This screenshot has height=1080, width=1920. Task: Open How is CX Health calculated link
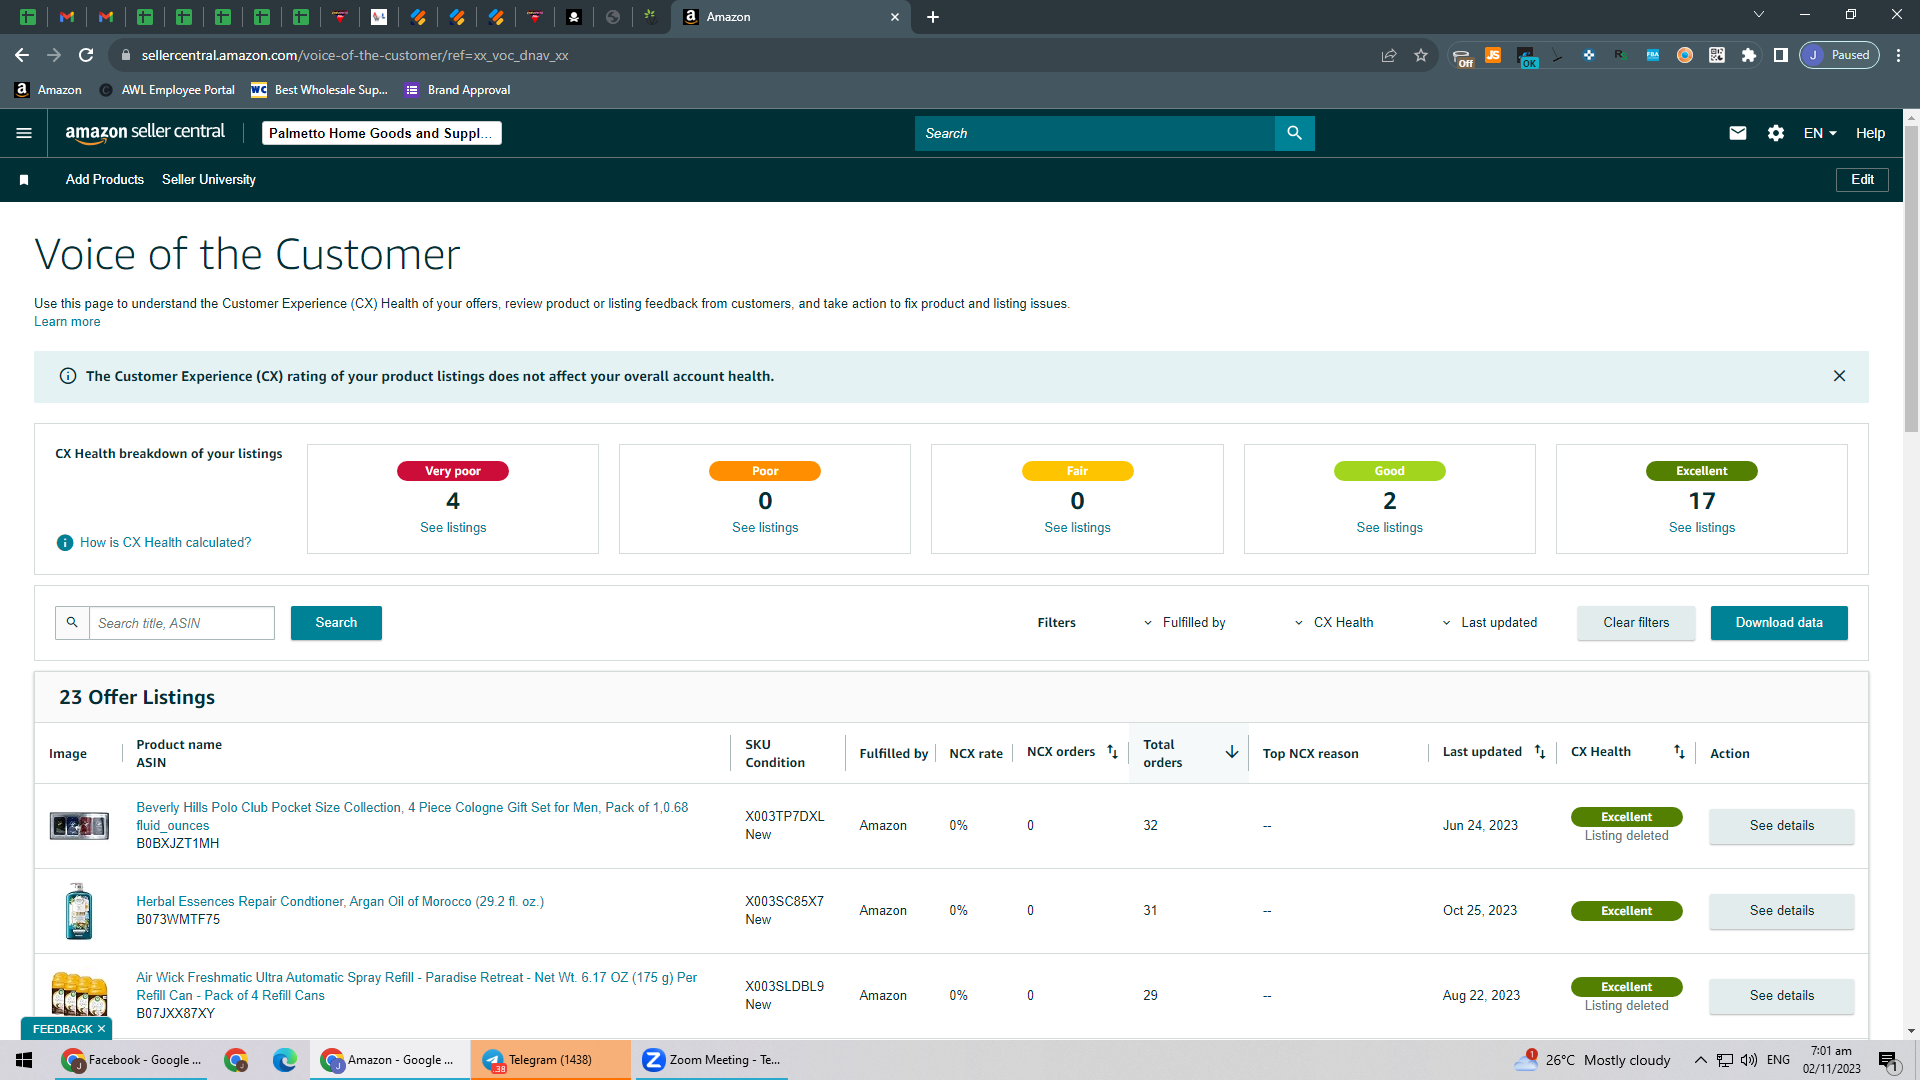pos(165,543)
